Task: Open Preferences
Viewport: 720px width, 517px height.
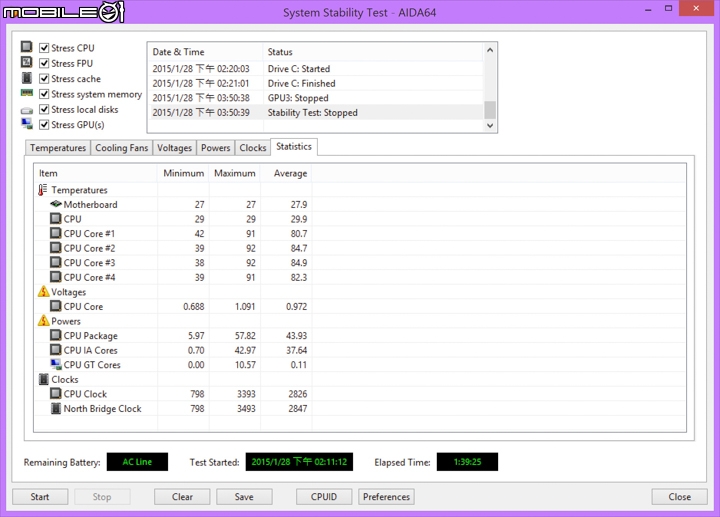Action: 386,497
